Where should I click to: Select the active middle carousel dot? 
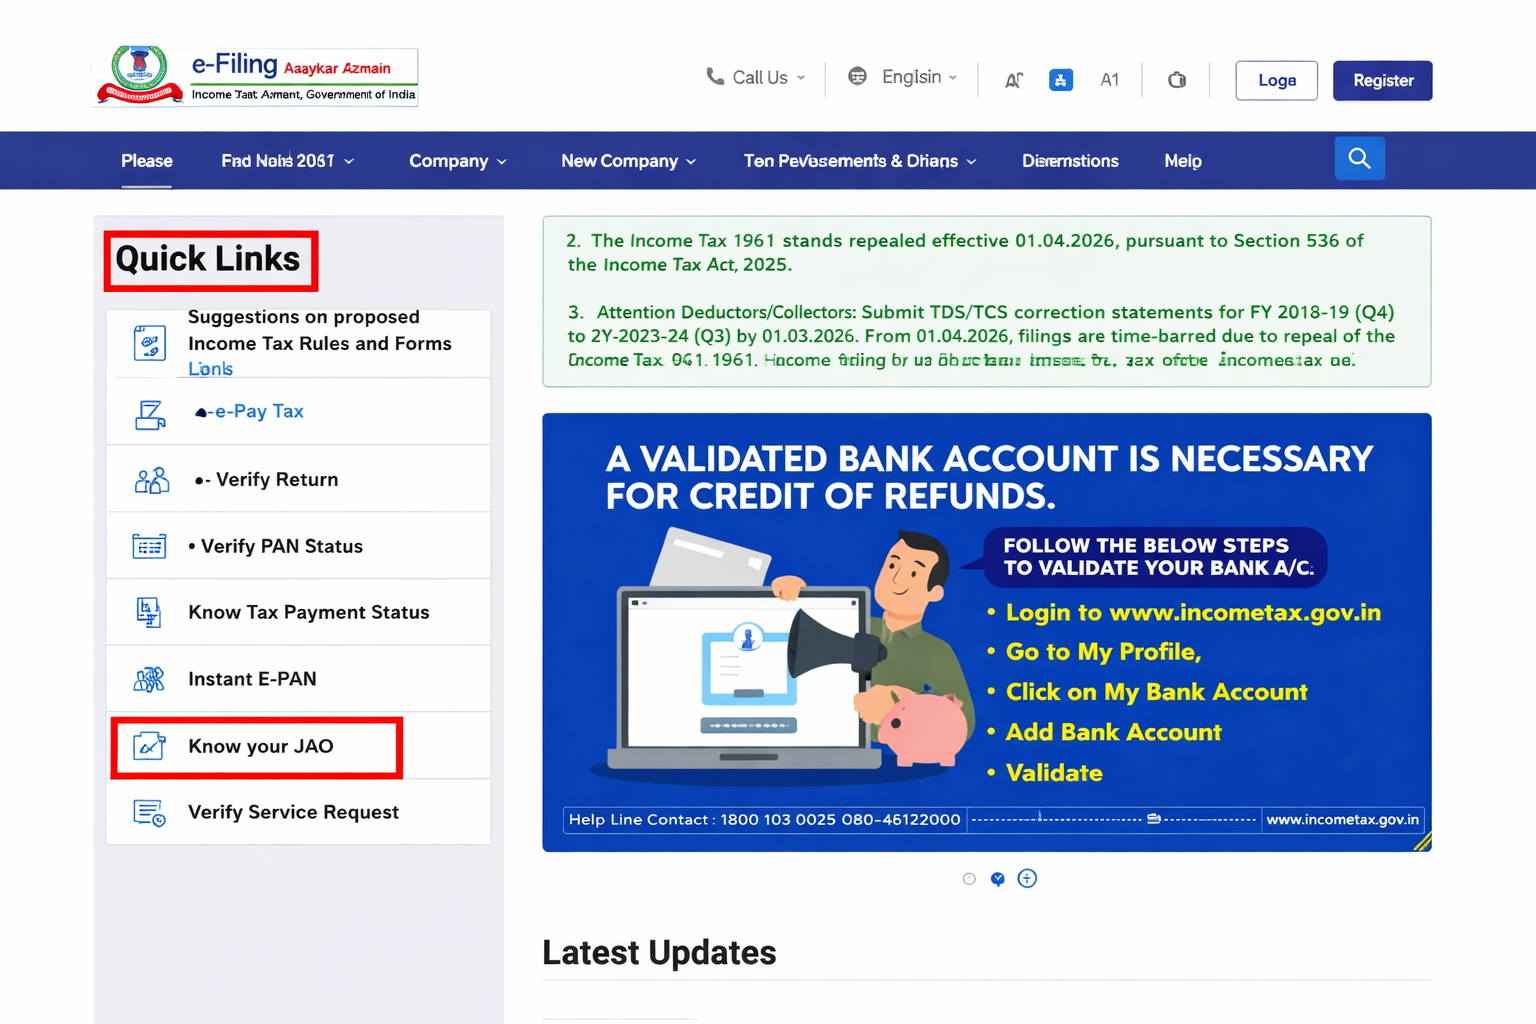[x=997, y=879]
